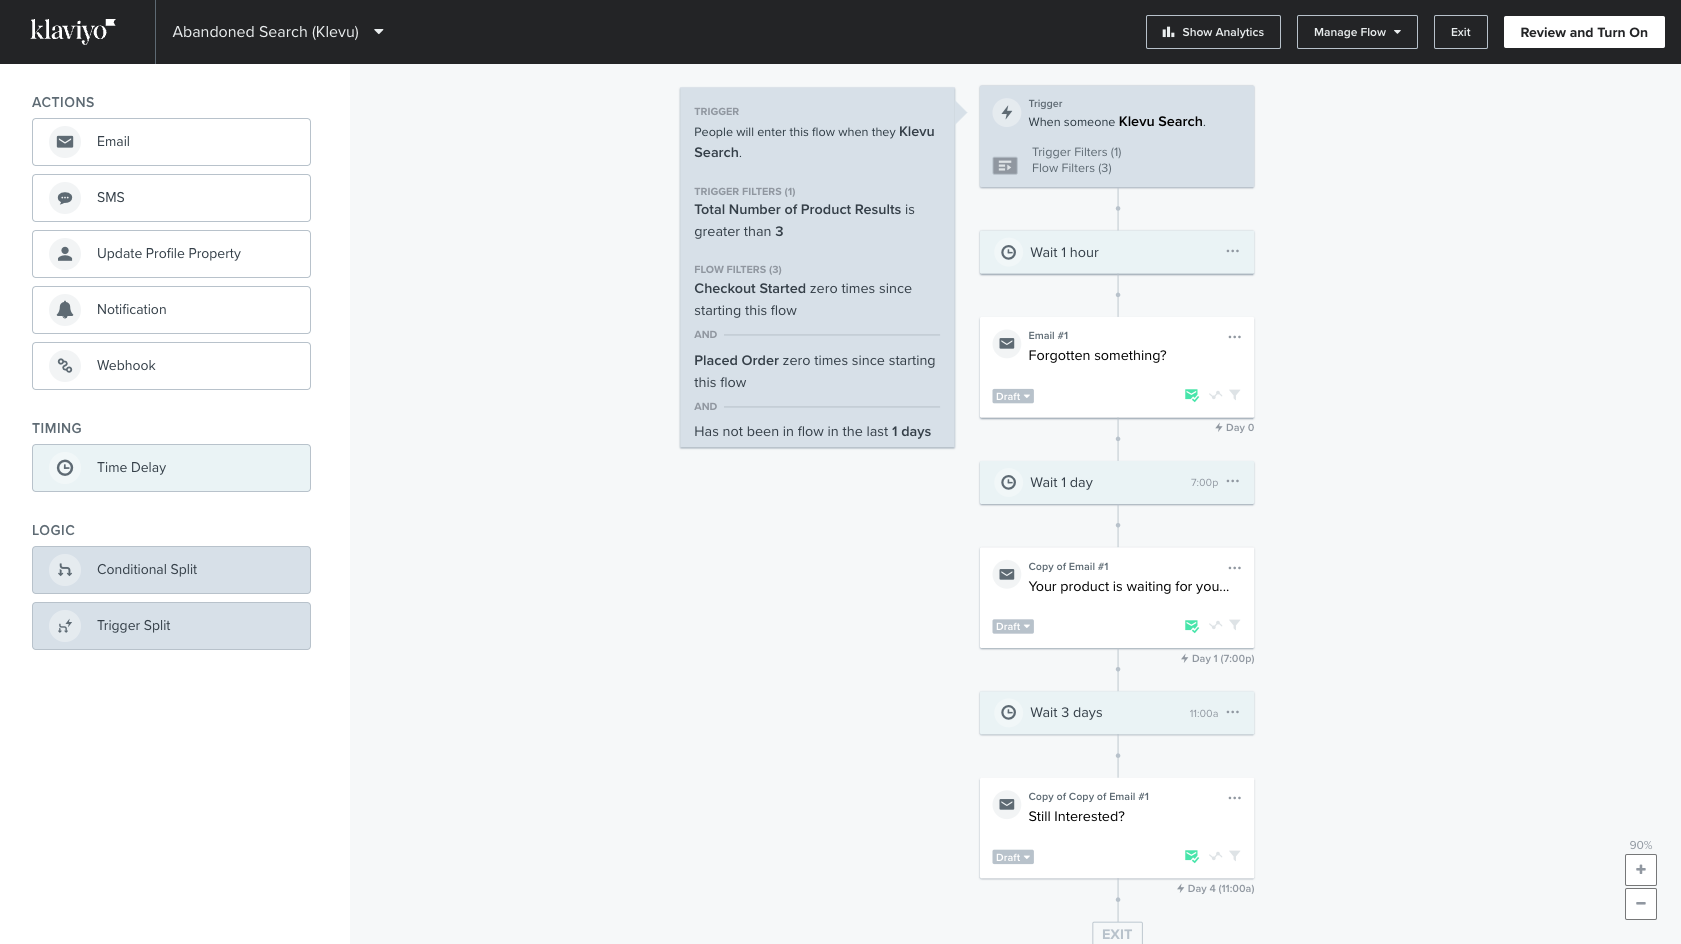Image resolution: width=1681 pixels, height=944 pixels.
Task: Select the Trigger Split icon
Action: tap(65, 626)
